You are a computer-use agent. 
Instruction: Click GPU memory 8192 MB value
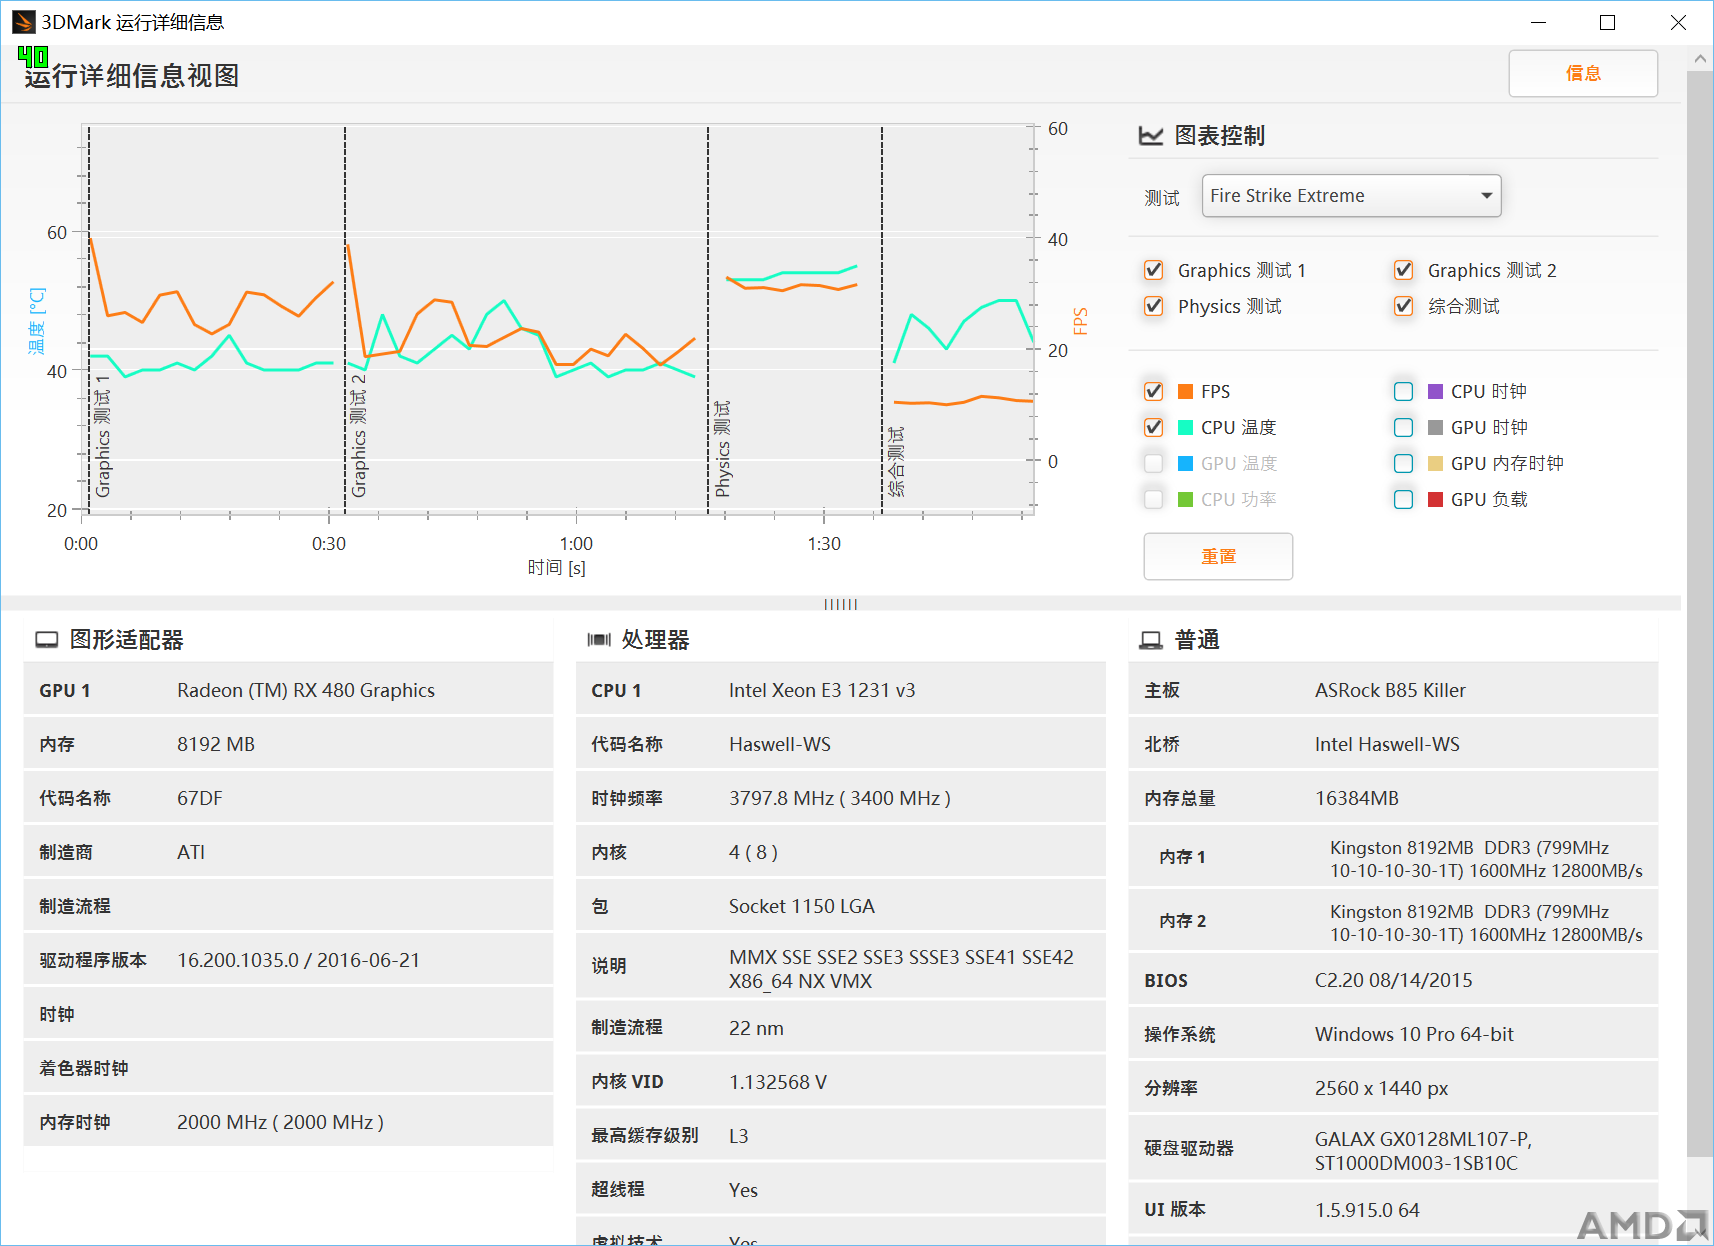coord(216,745)
